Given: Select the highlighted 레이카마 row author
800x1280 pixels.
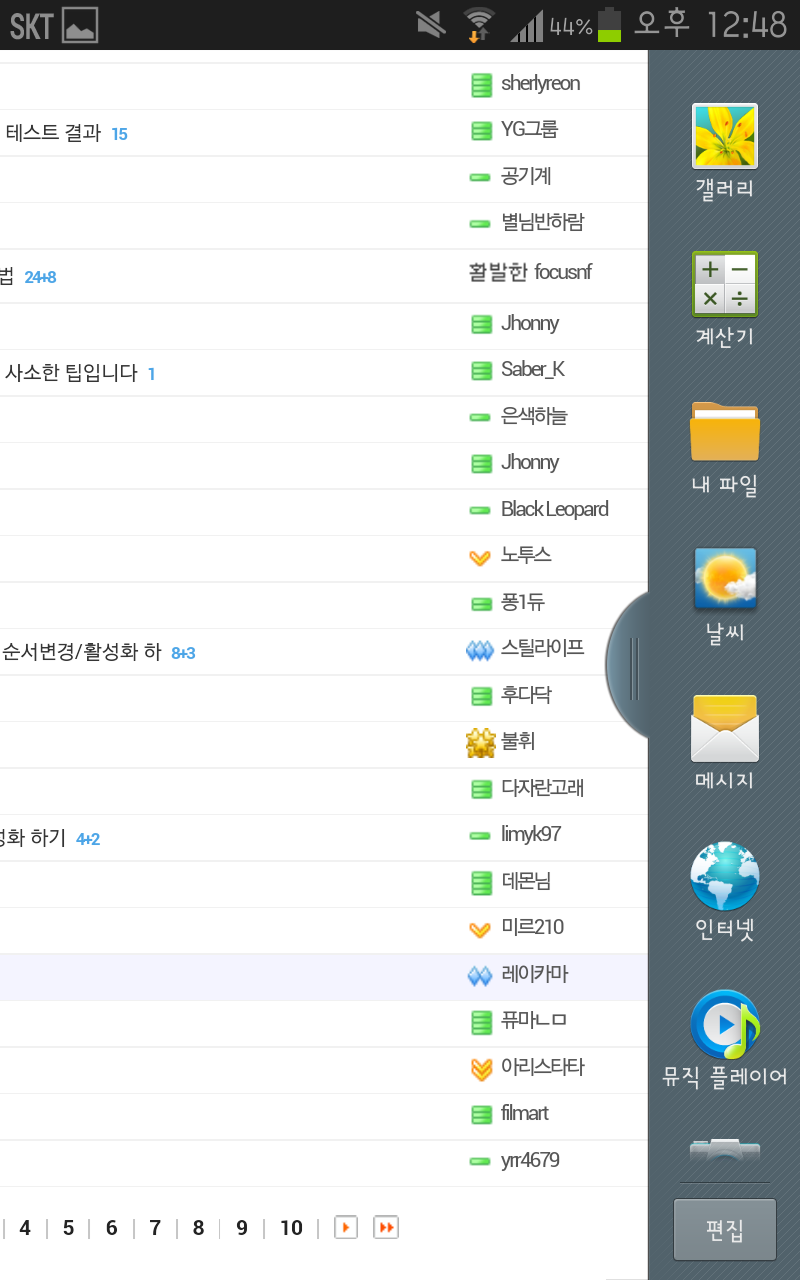Looking at the screenshot, I should click(x=534, y=975).
